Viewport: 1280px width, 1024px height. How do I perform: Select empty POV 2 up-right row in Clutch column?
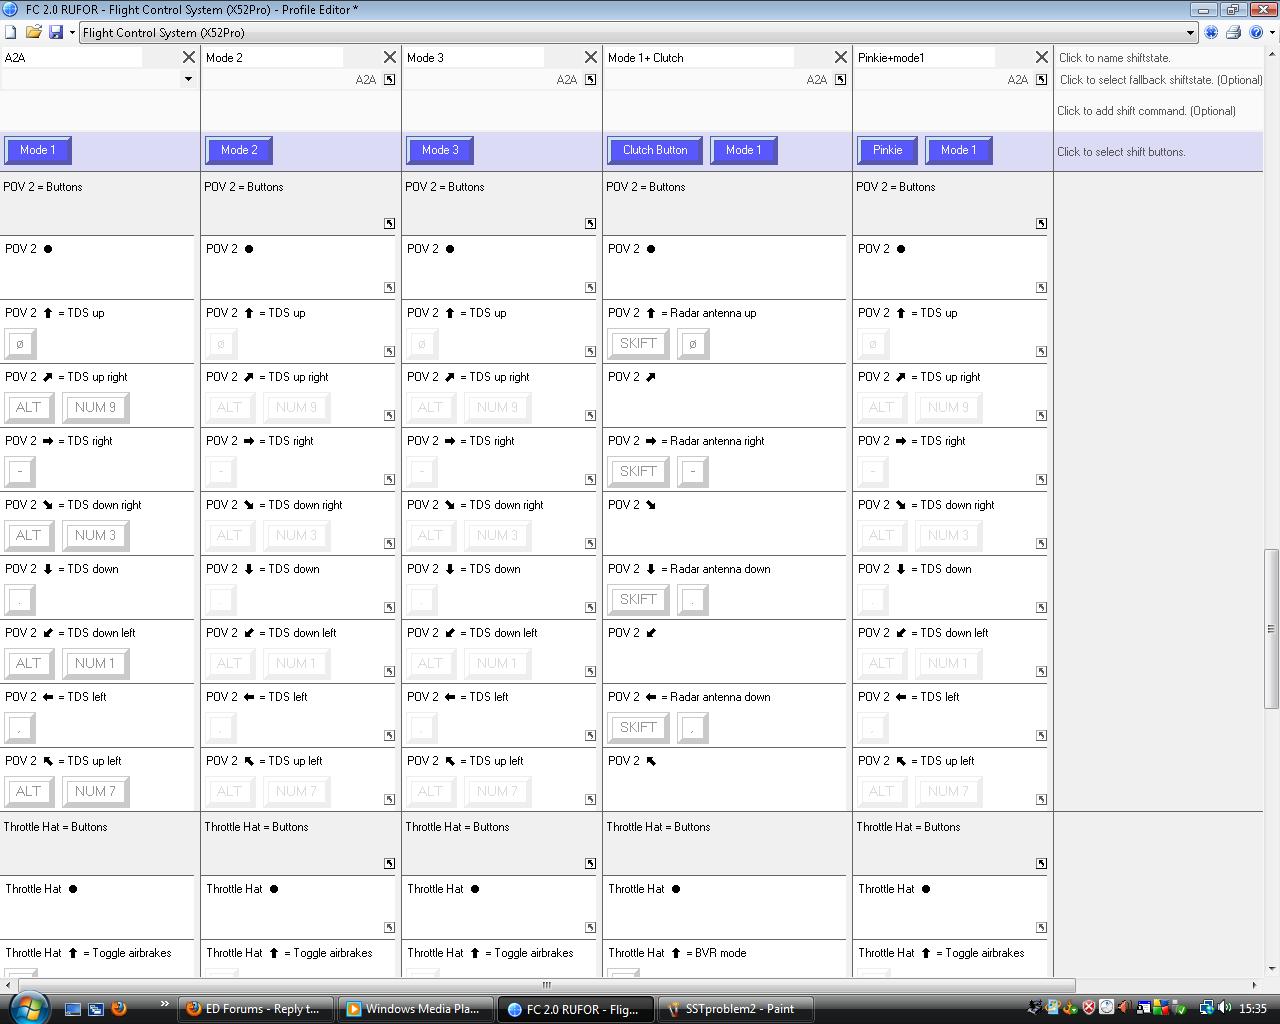[x=725, y=396]
